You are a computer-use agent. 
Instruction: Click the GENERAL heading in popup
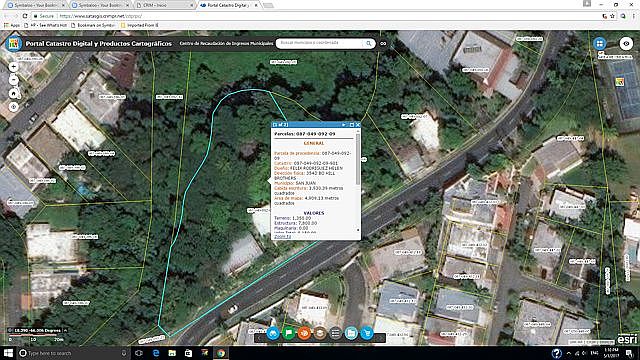pos(314,143)
